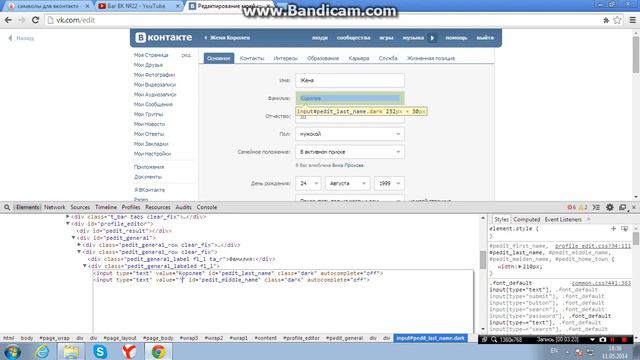The width and height of the screenshot is (640, 360).
Task: Activate the DevTools inspect magnifier icon
Action: pos(7,207)
